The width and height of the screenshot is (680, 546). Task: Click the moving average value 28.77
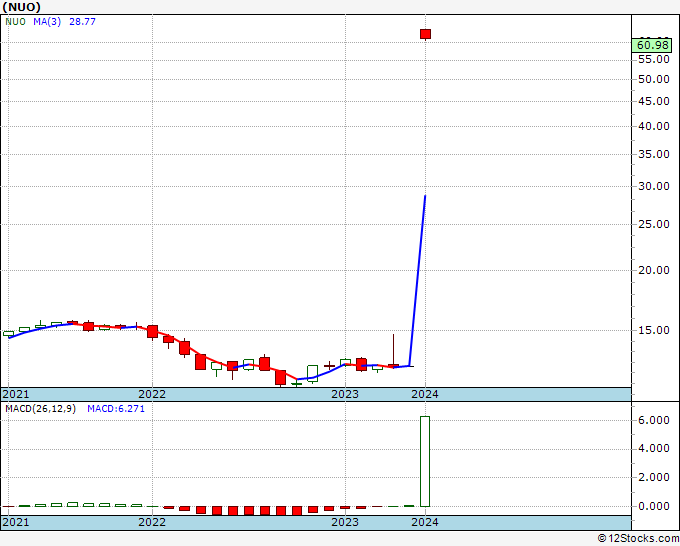coord(82,22)
